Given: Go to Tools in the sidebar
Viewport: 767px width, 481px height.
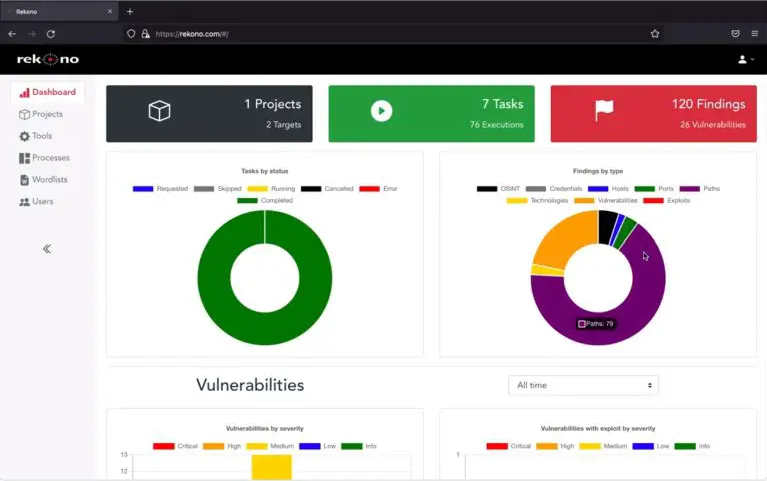Looking at the screenshot, I should [x=36, y=136].
